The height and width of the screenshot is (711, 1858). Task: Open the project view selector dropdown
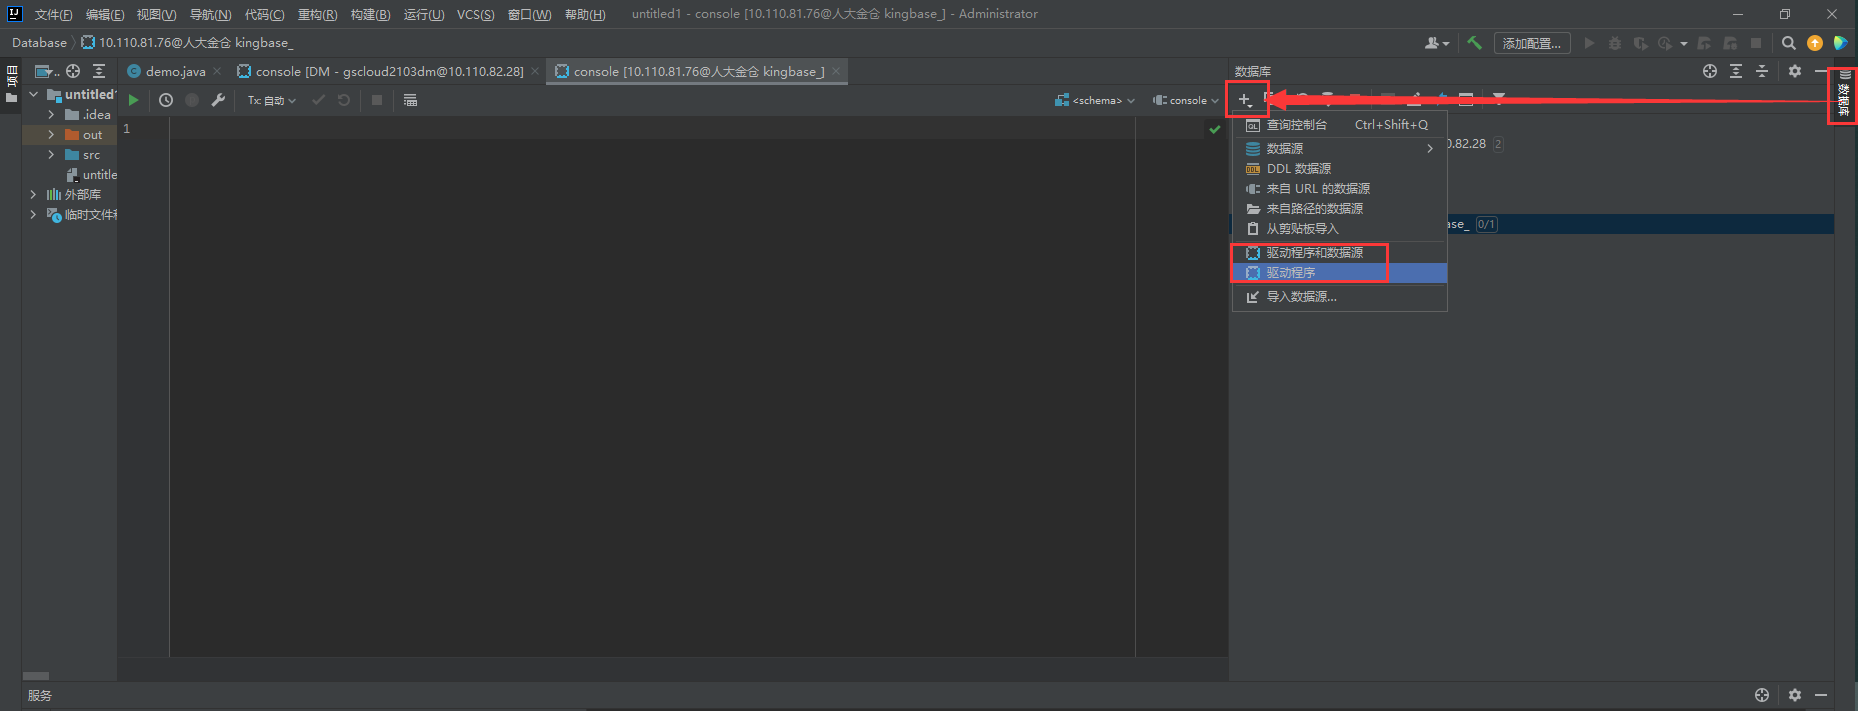(x=47, y=71)
